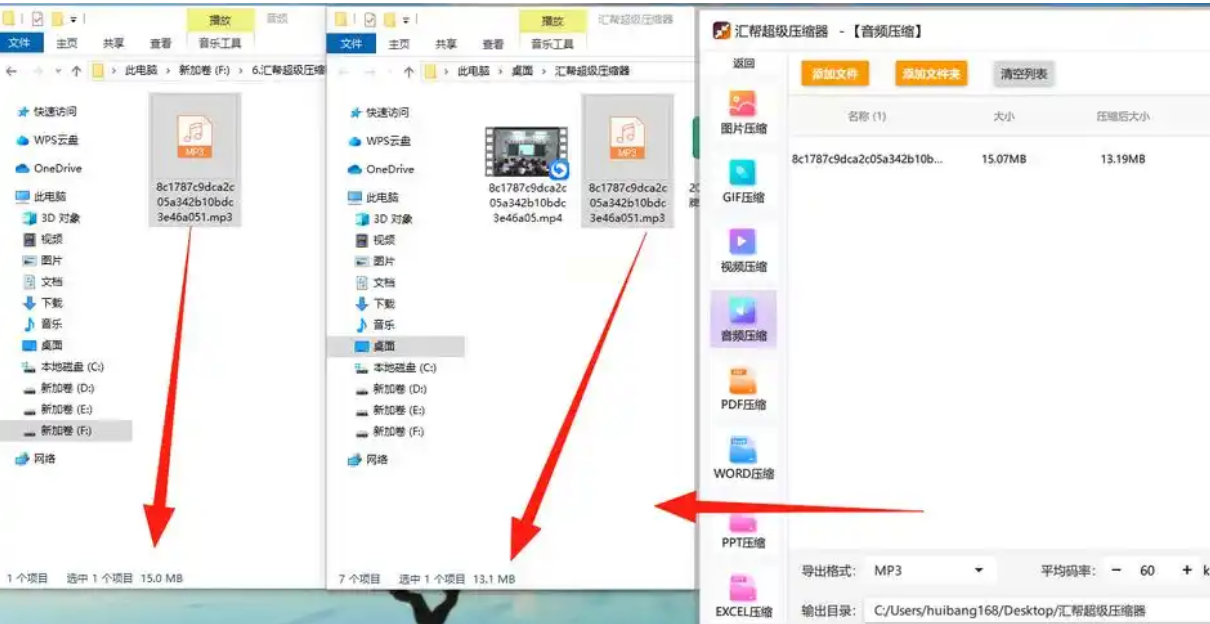Select 本地磁盘 (C:) in middle Explorer tree
Screen dimensions: 1210x624
click(395, 368)
